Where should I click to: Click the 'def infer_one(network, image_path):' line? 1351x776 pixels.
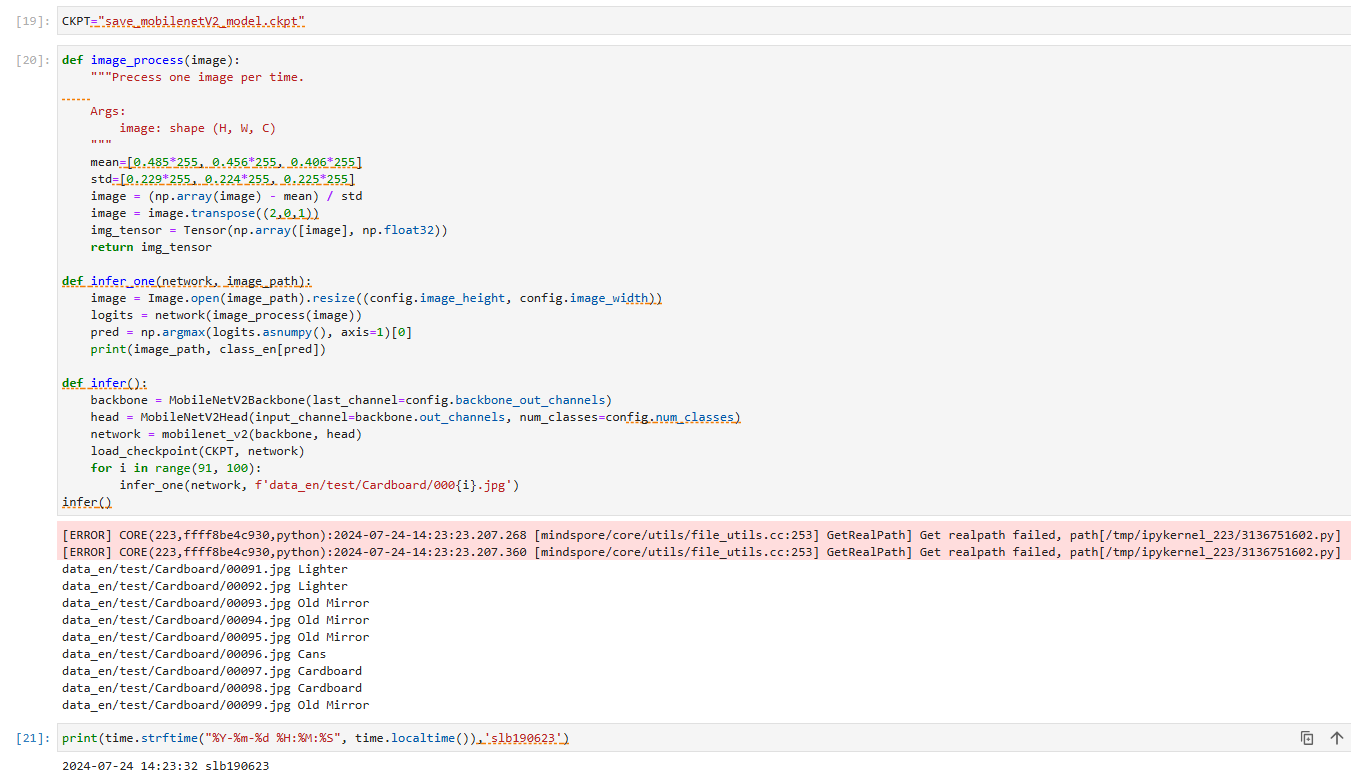[187, 281]
